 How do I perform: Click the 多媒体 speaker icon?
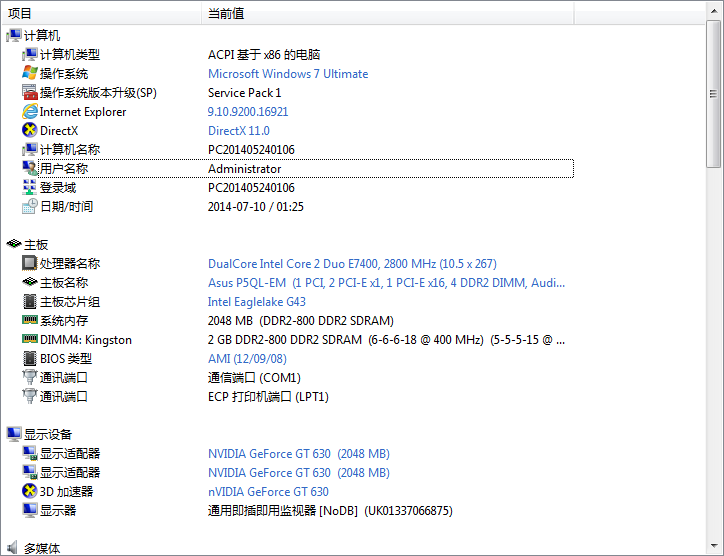coord(13,548)
